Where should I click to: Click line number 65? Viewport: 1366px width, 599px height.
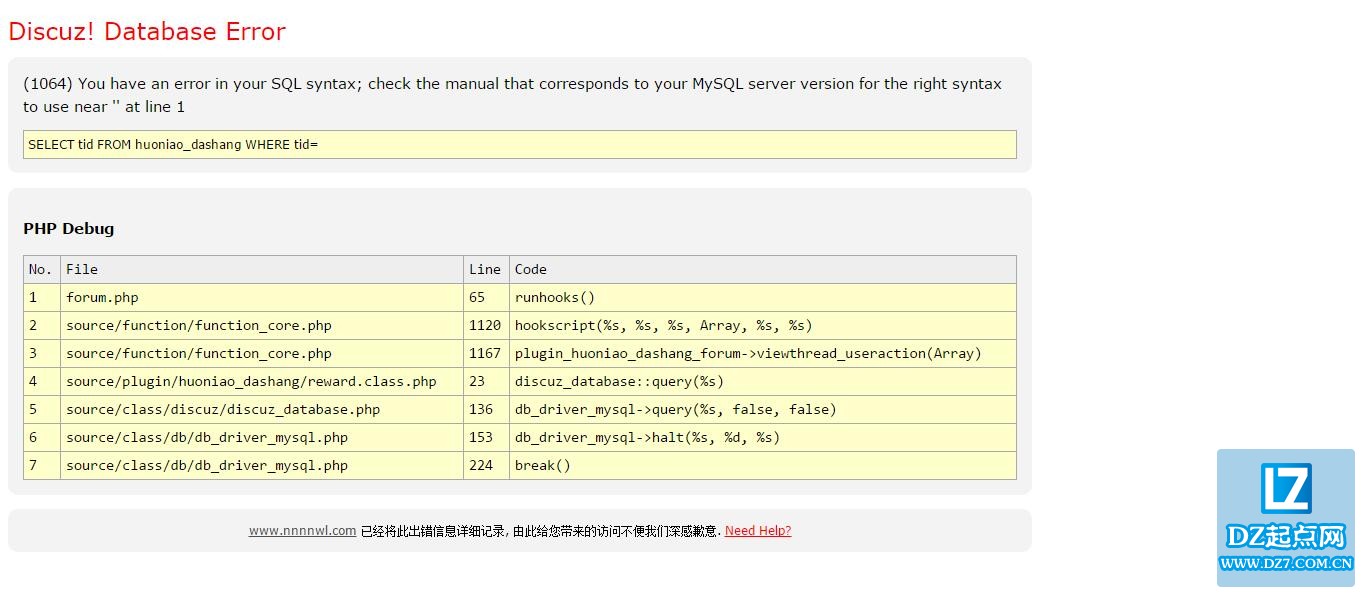[x=486, y=297]
